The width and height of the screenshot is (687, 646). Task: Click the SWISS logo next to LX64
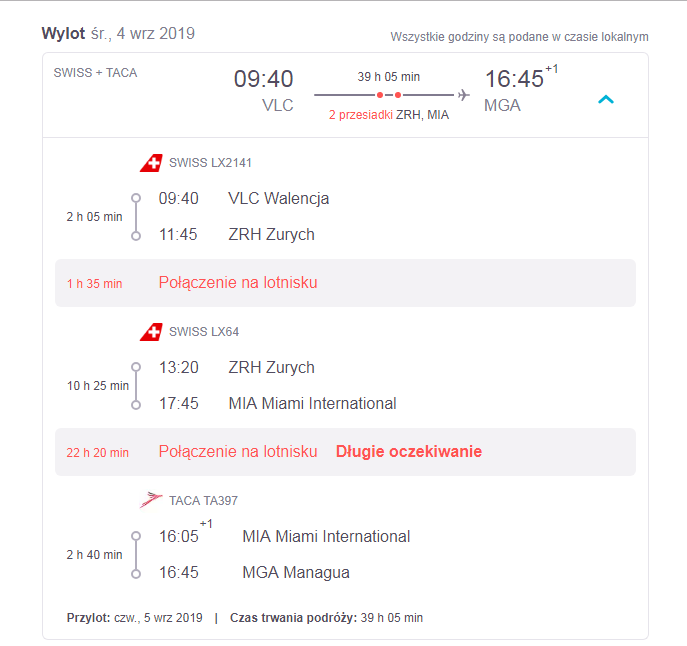pos(151,332)
